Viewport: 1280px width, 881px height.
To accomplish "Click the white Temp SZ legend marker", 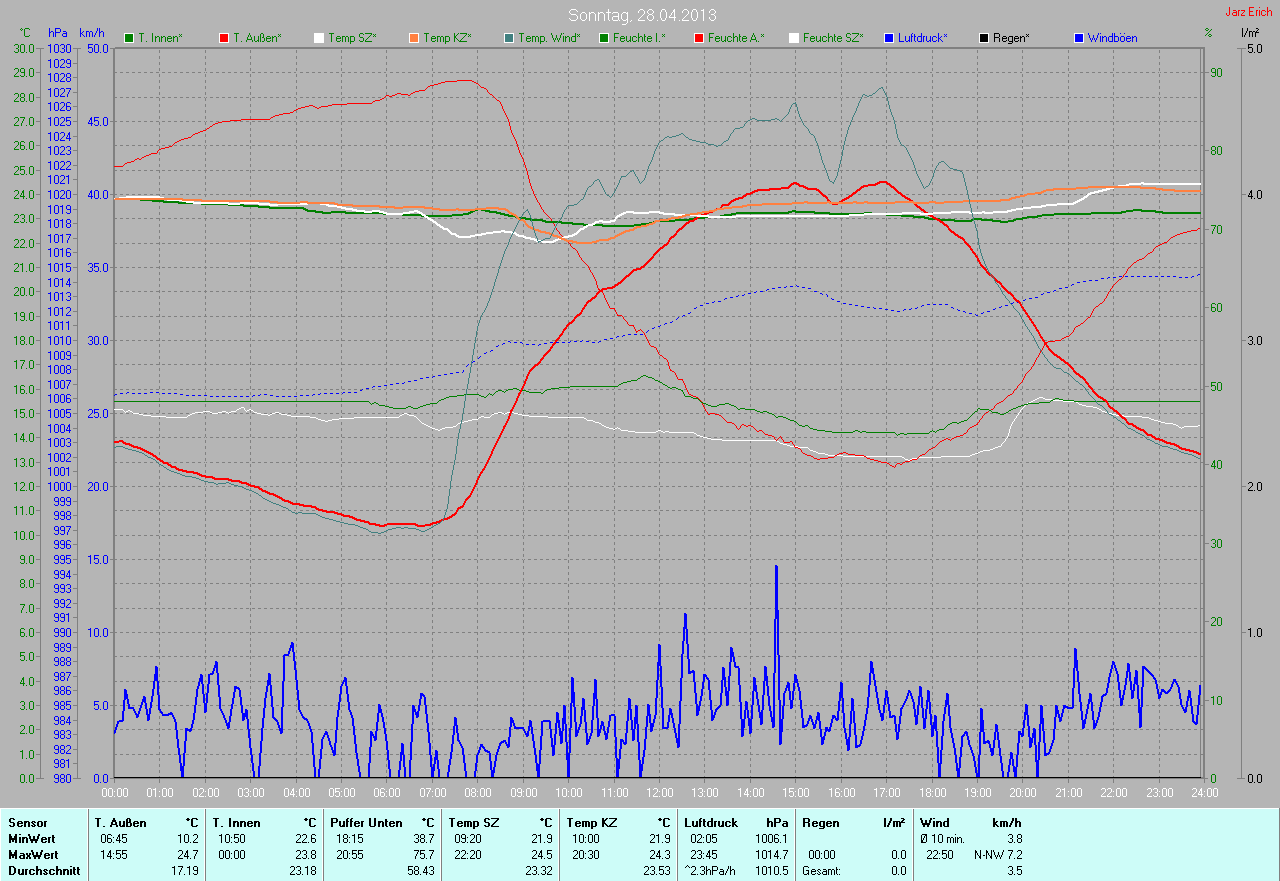I will pos(319,38).
